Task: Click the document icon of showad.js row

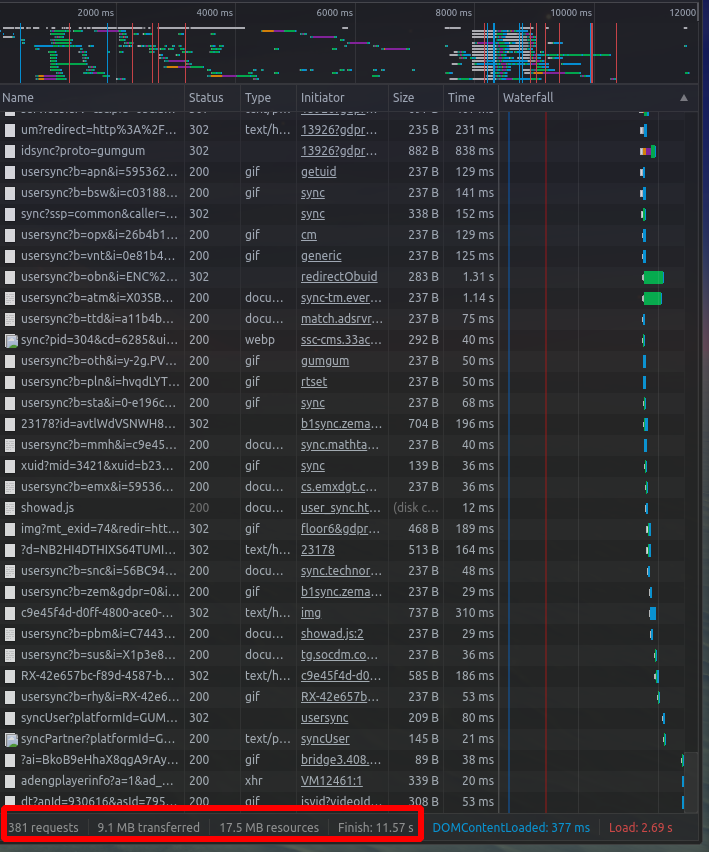Action: (10, 508)
